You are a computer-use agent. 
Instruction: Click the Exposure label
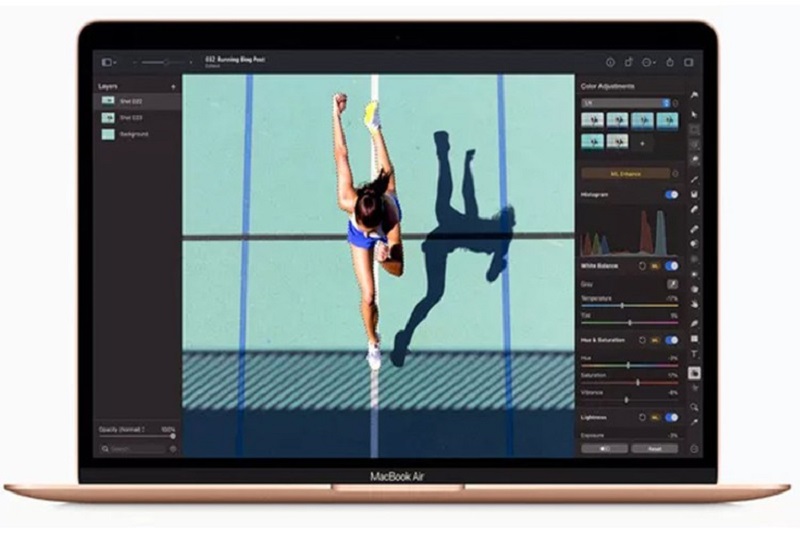pyautogui.click(x=592, y=435)
